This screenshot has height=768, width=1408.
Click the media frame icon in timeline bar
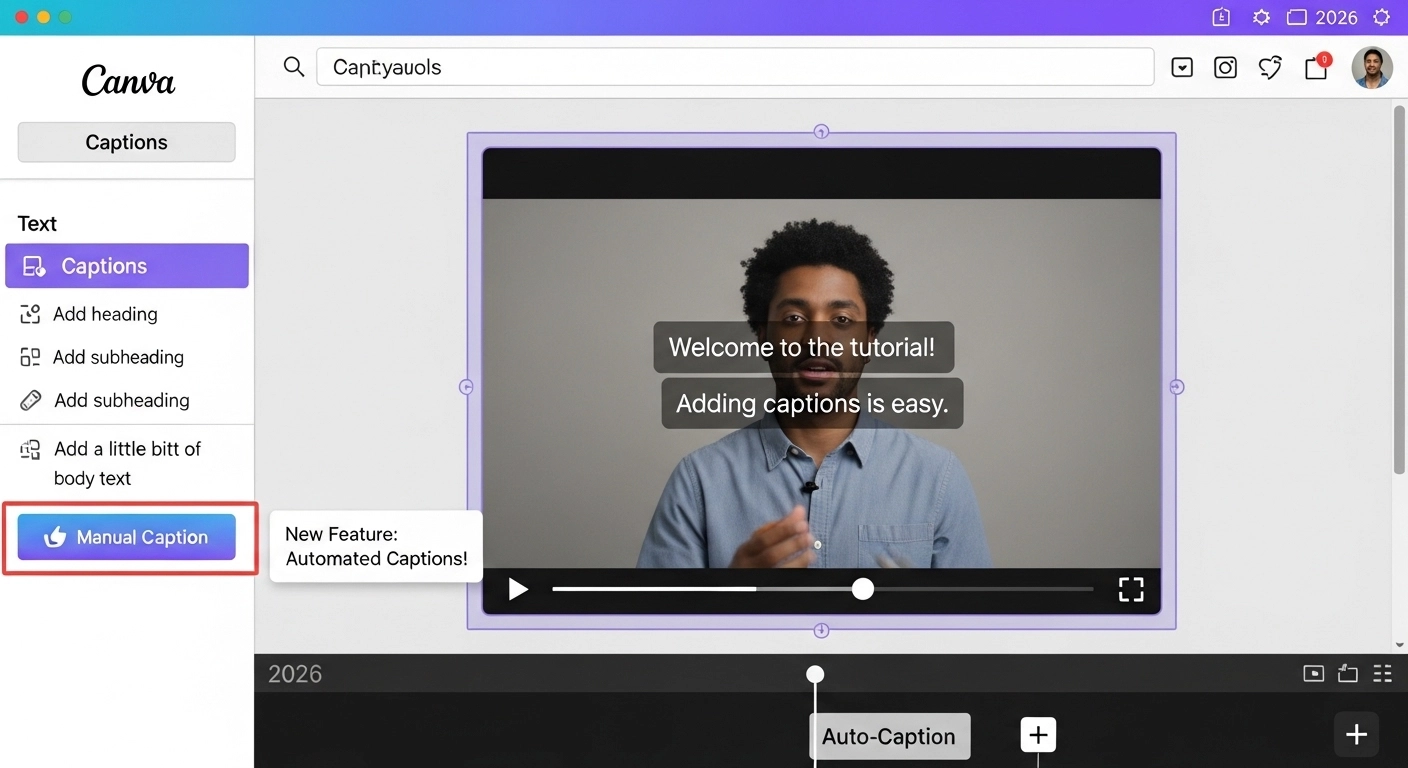click(1314, 674)
